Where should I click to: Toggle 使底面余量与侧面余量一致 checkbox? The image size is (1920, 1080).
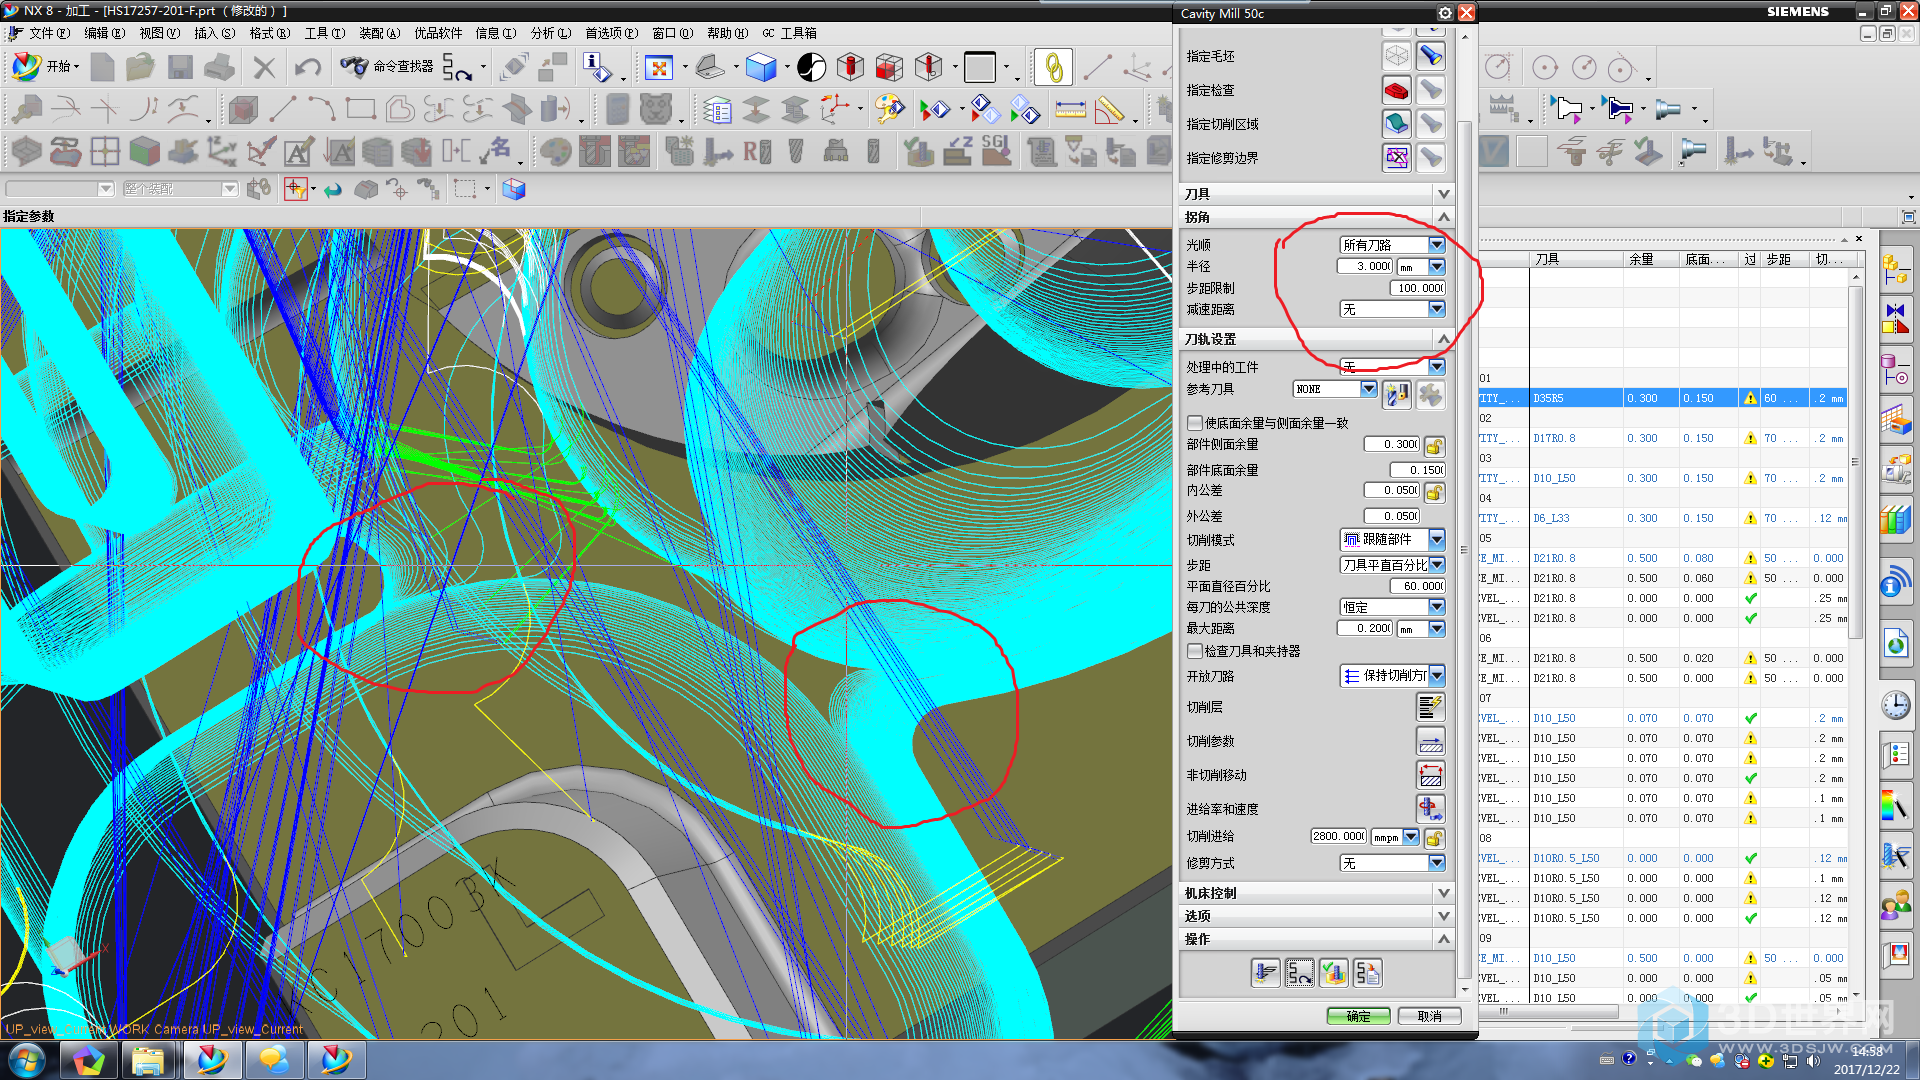pos(1194,423)
